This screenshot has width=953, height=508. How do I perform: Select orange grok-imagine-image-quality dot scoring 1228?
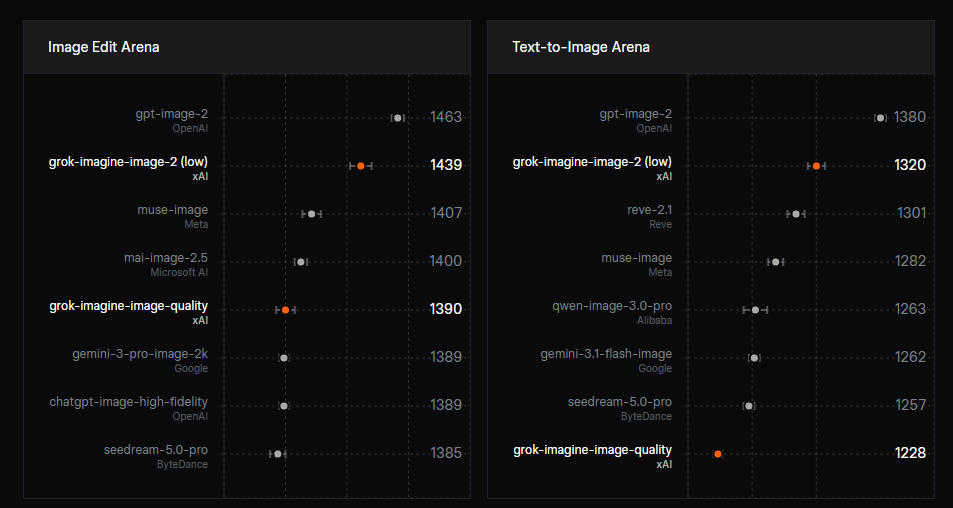[x=718, y=454]
